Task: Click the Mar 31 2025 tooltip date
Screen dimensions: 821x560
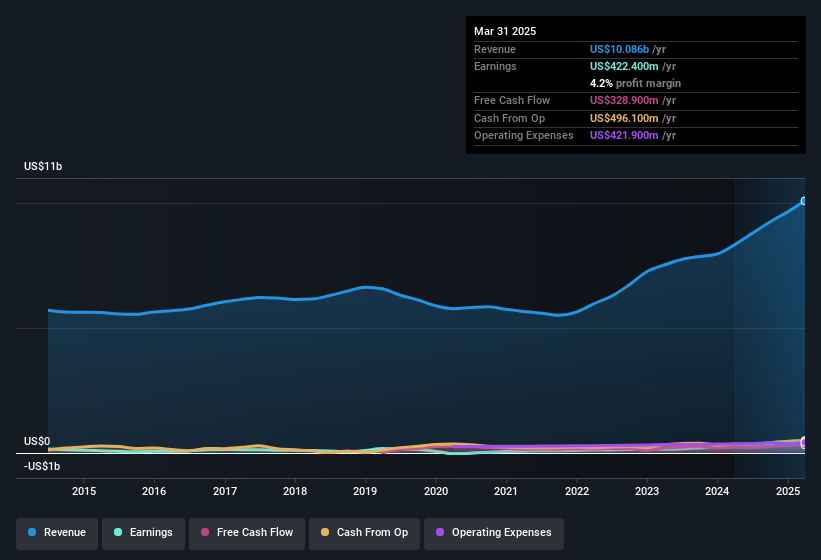Action: coord(505,31)
